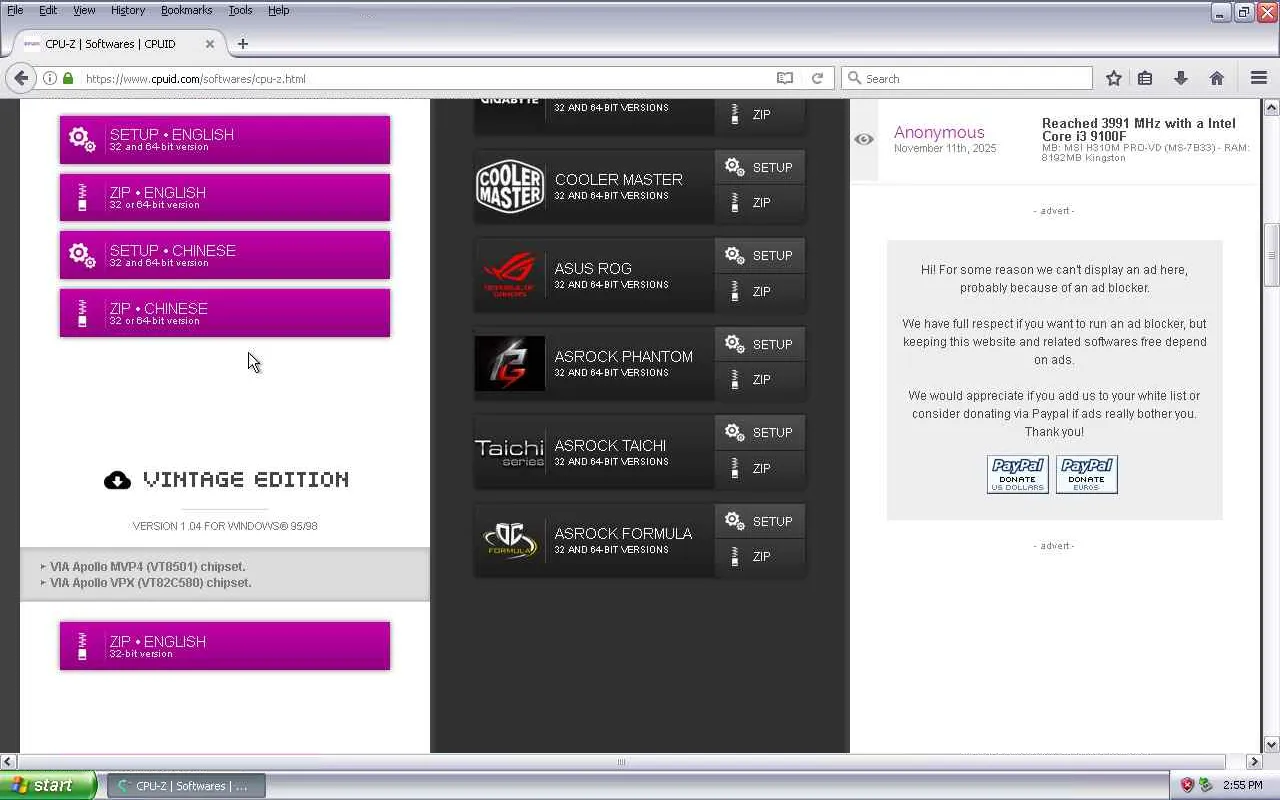Show site information icon in address bar

tap(49, 78)
